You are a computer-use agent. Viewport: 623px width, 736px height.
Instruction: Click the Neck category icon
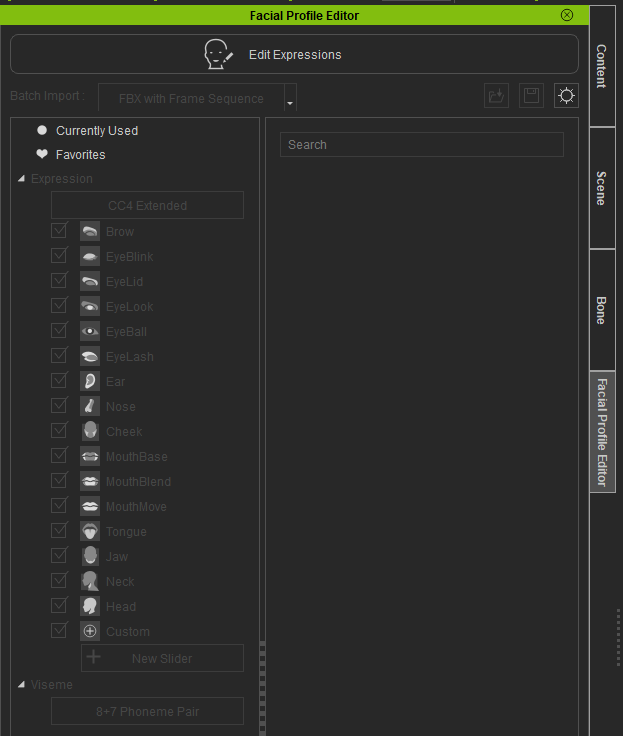pos(90,581)
